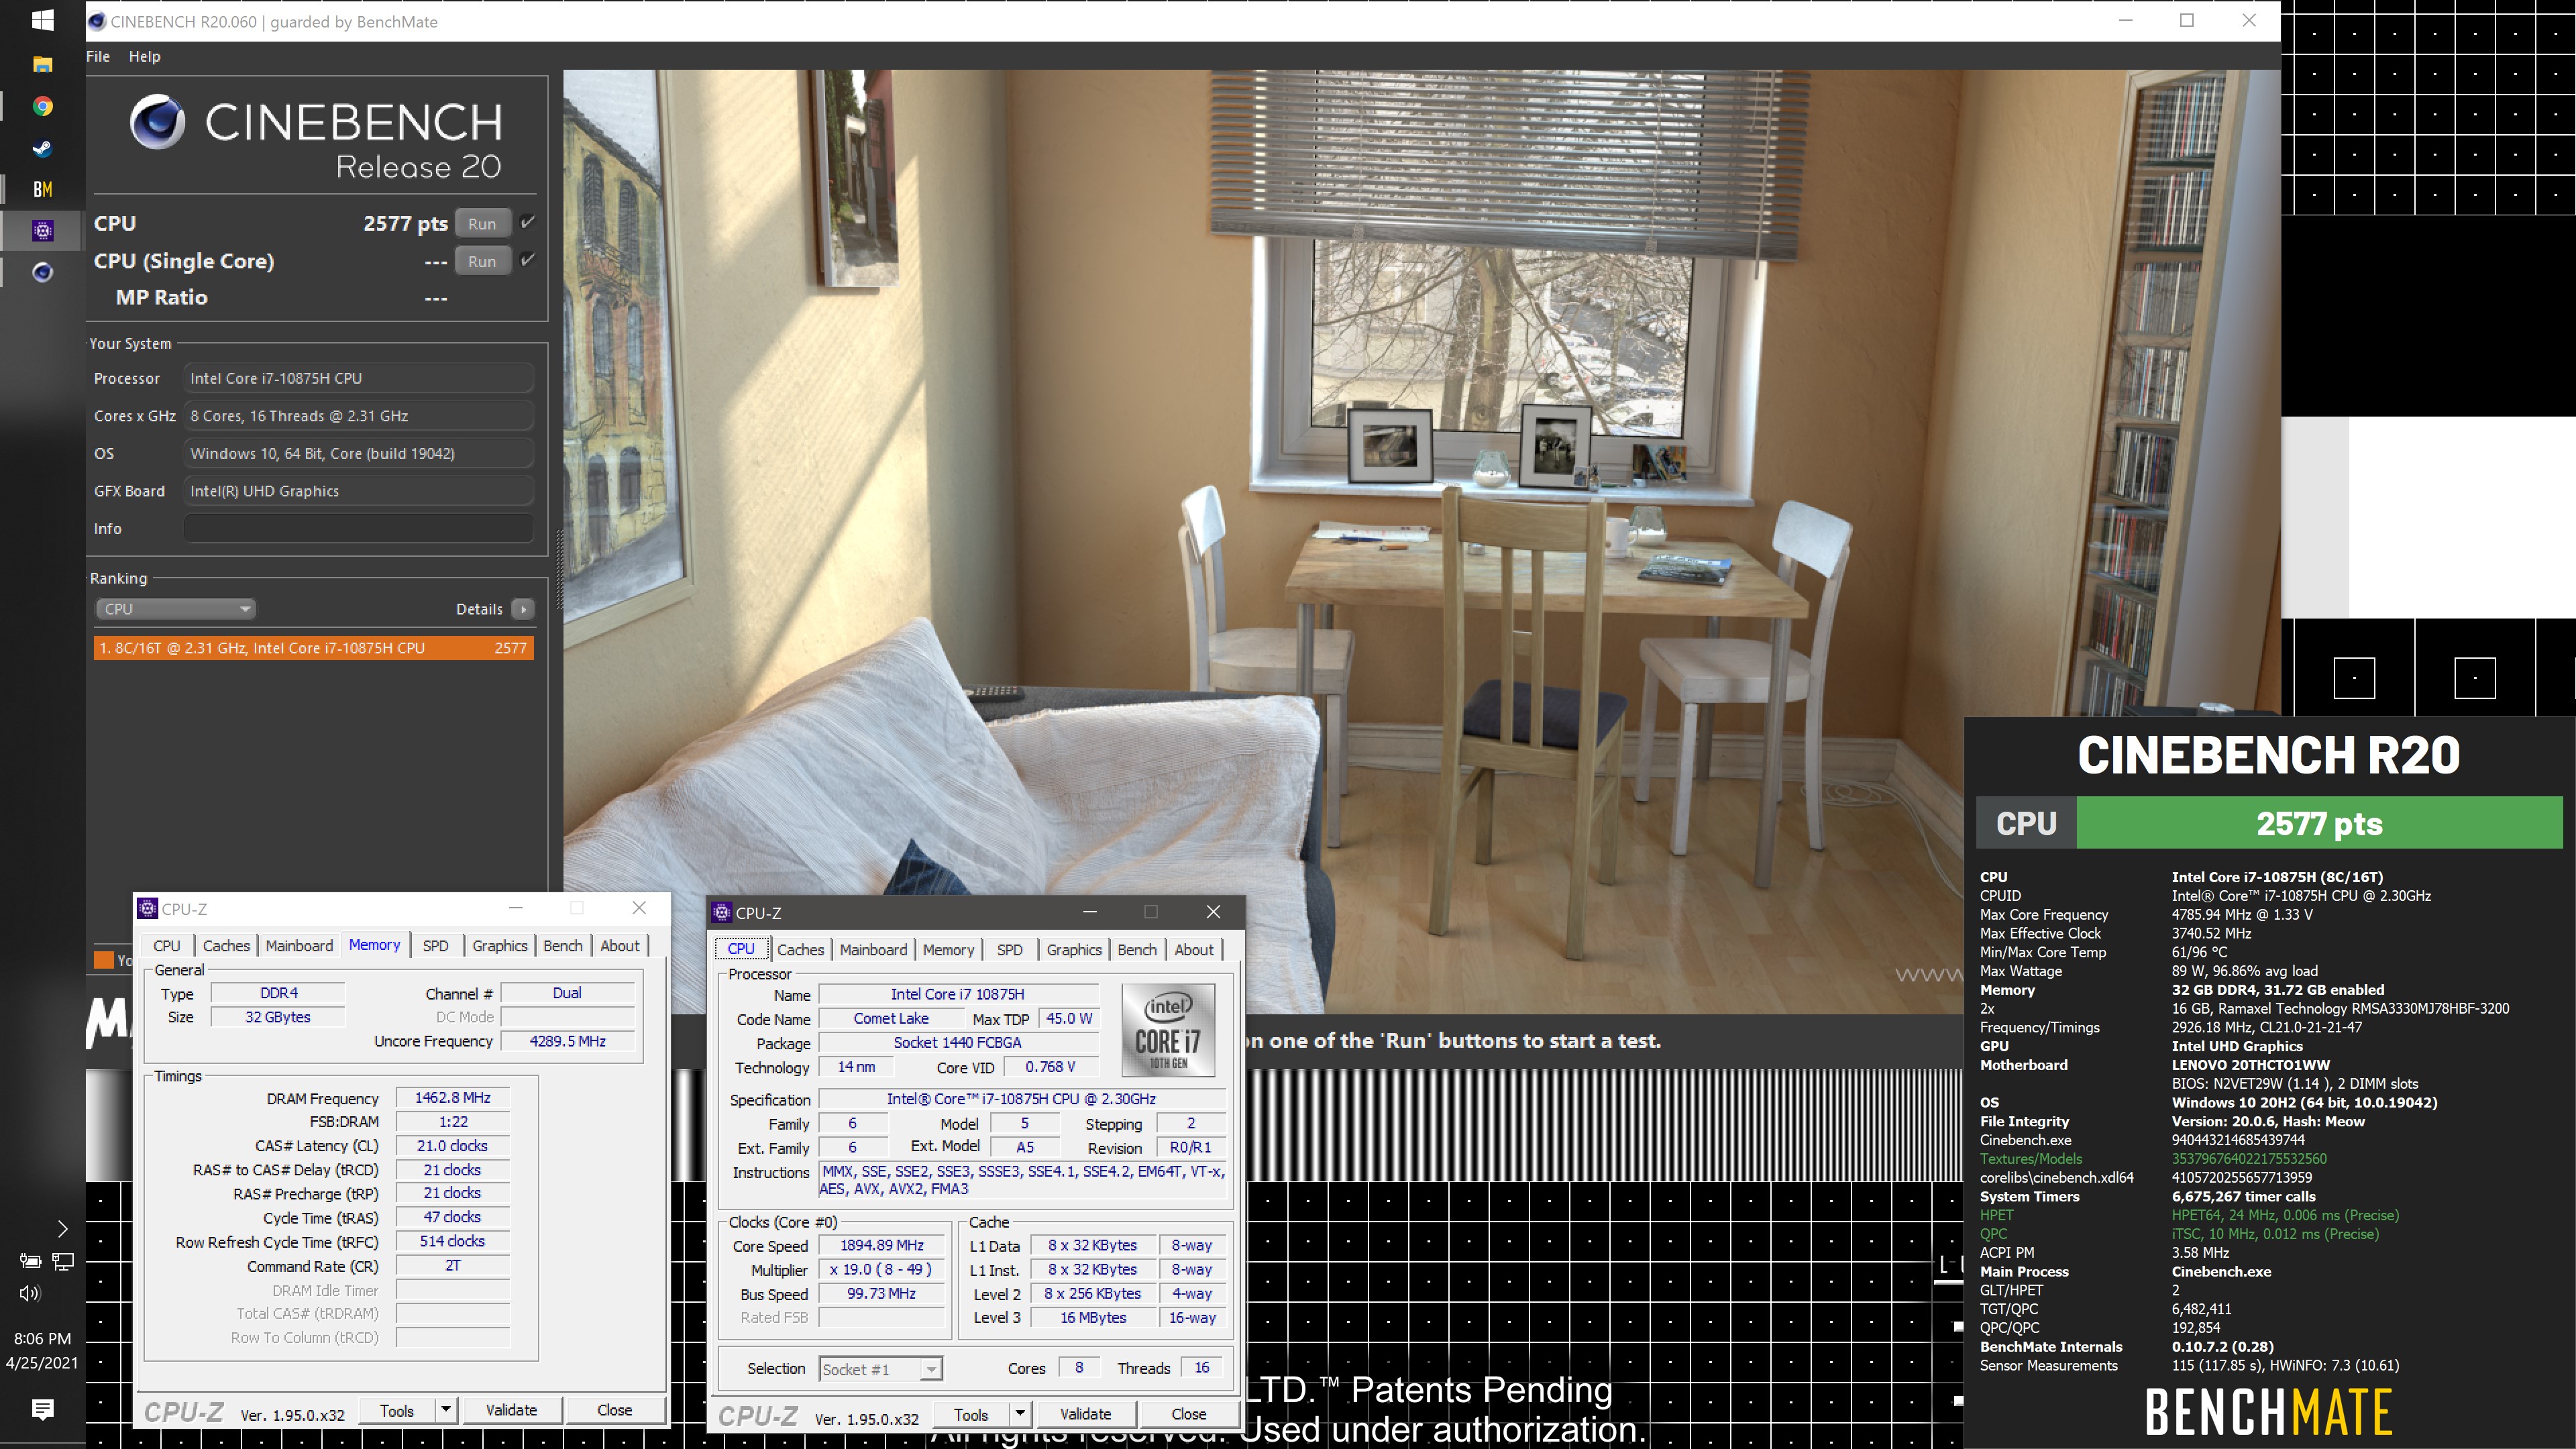The width and height of the screenshot is (2576, 1449).
Task: Select the CPU-Z taskbar icon
Action: [x=42, y=231]
